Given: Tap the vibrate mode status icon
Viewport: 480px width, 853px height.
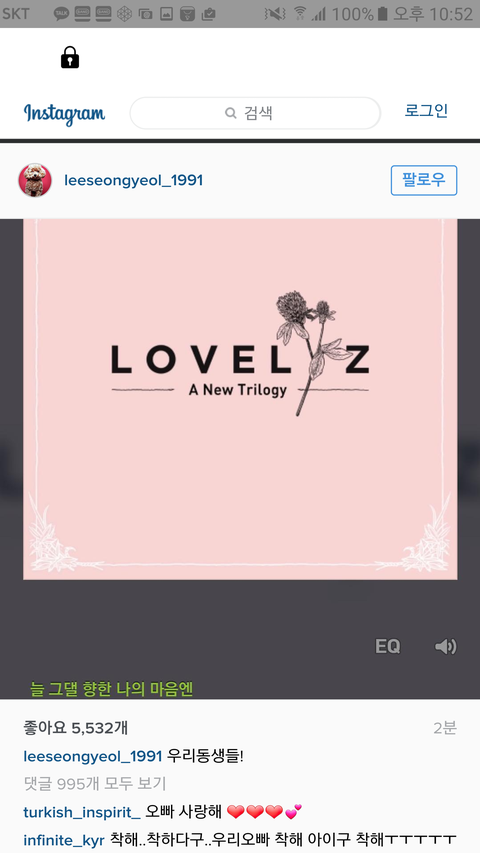Looking at the screenshot, I should click(x=275, y=14).
